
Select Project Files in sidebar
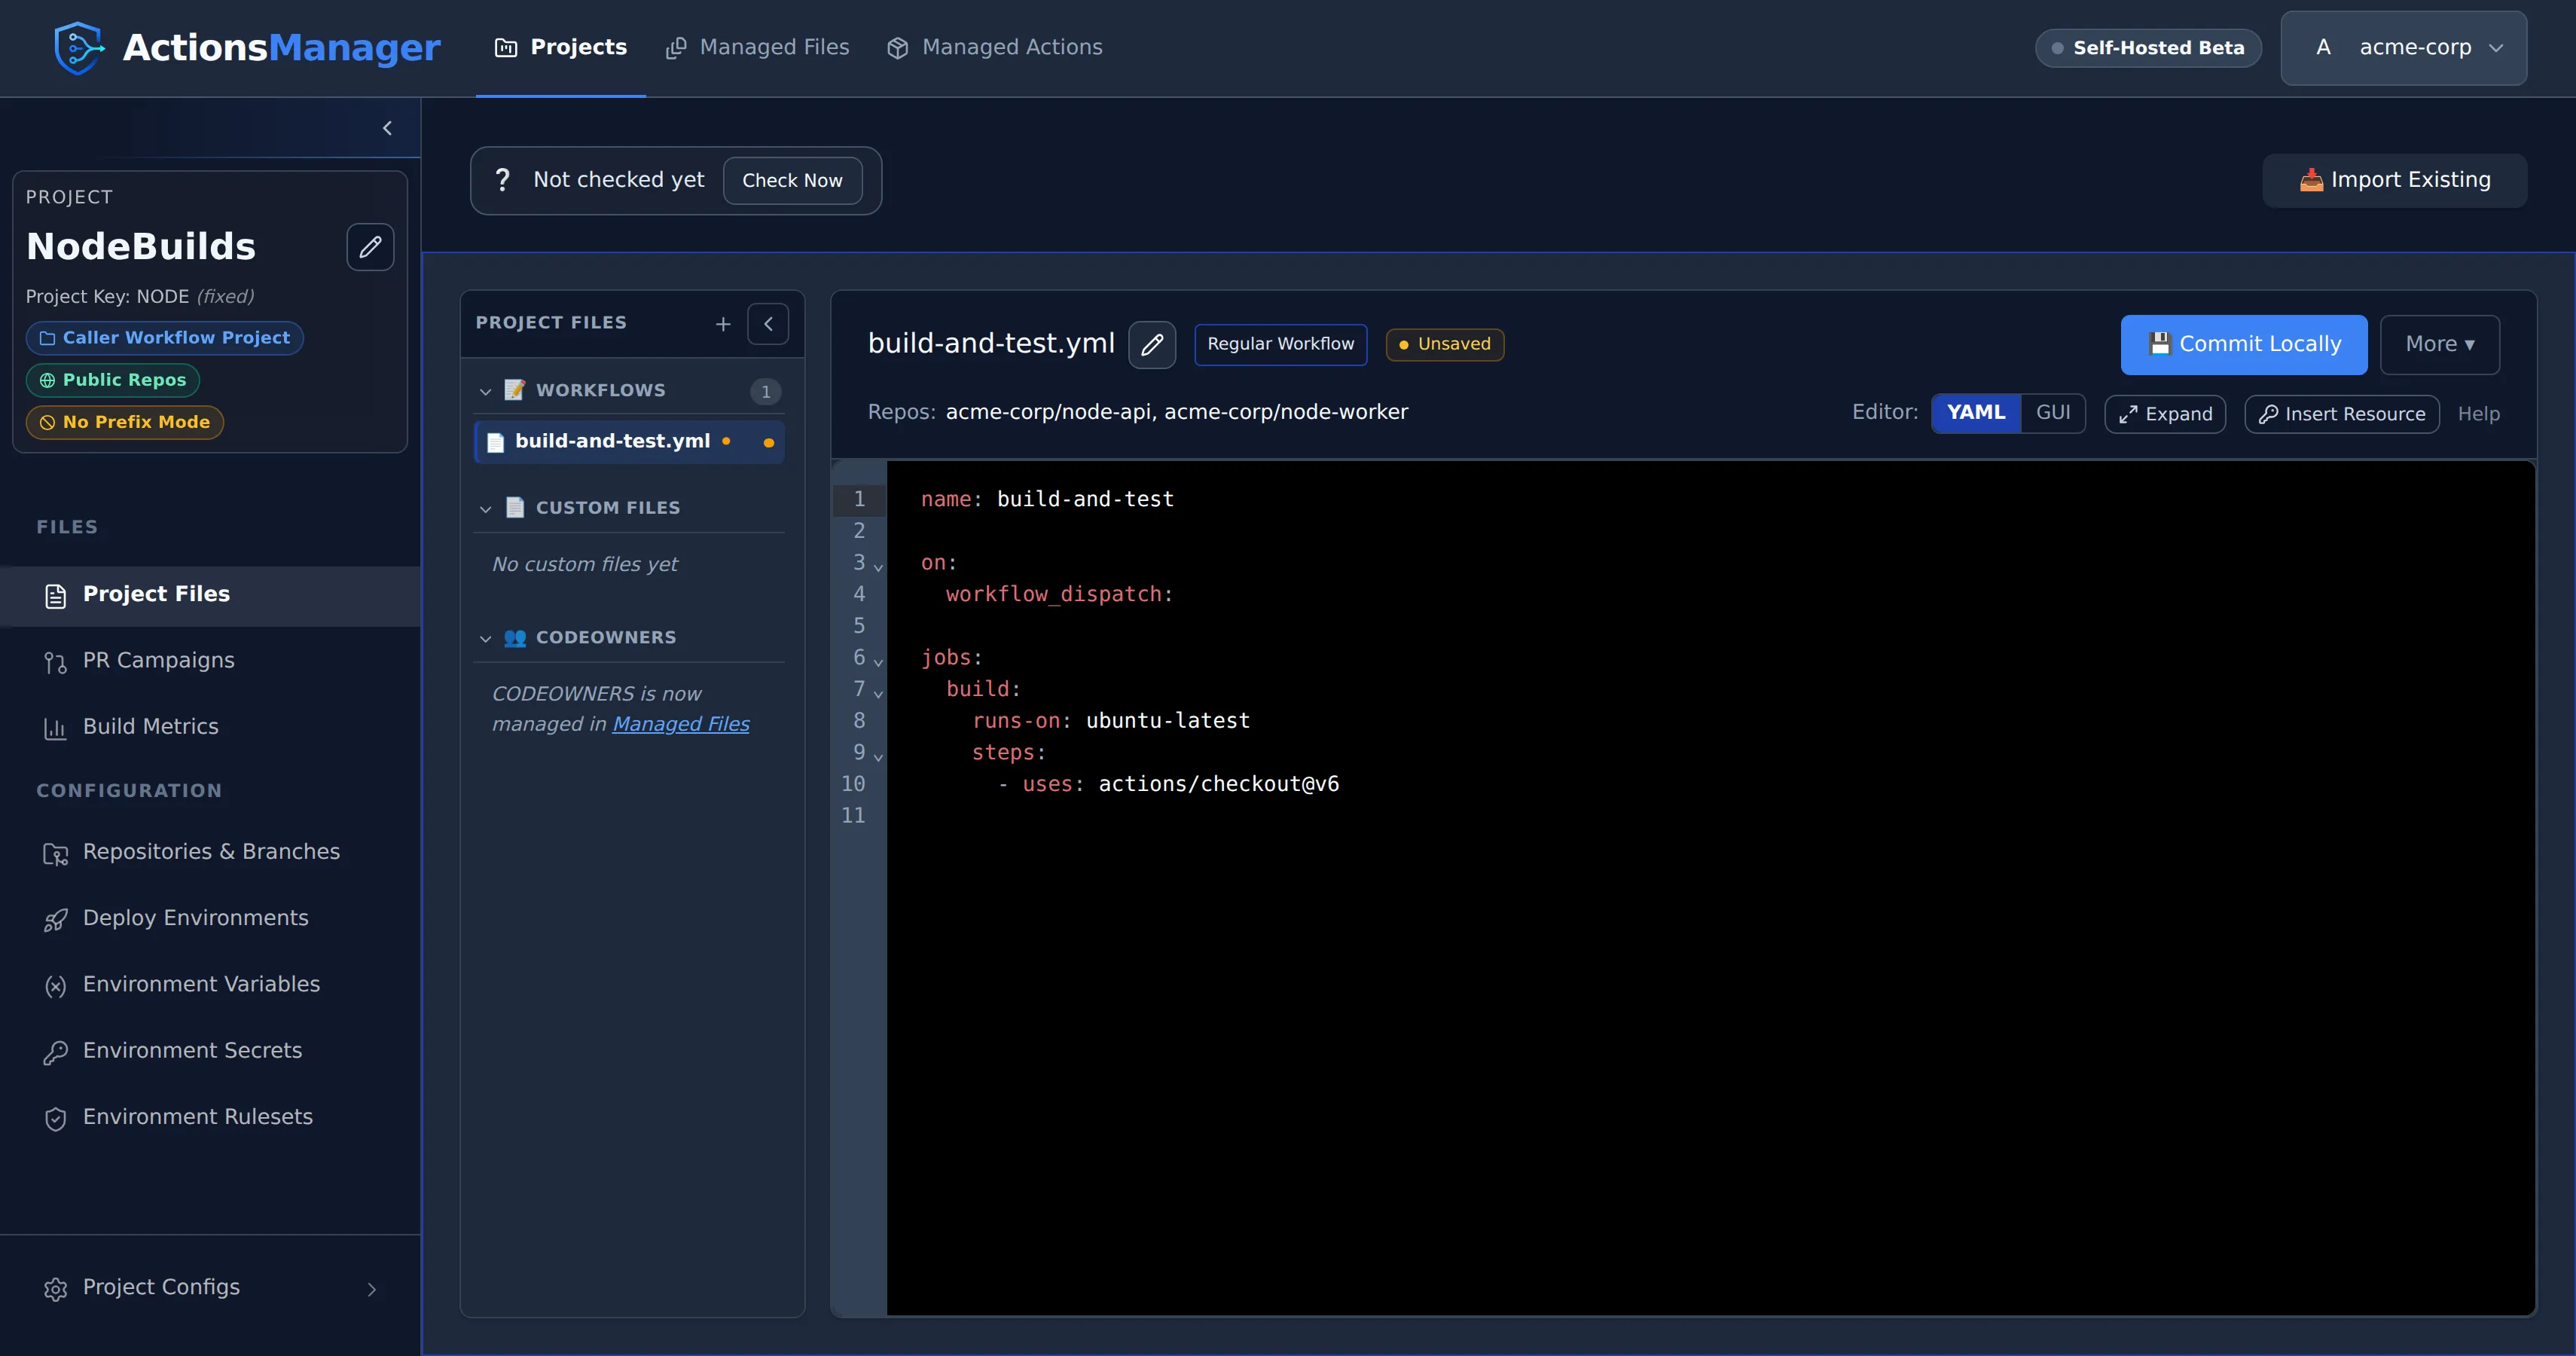[210, 595]
